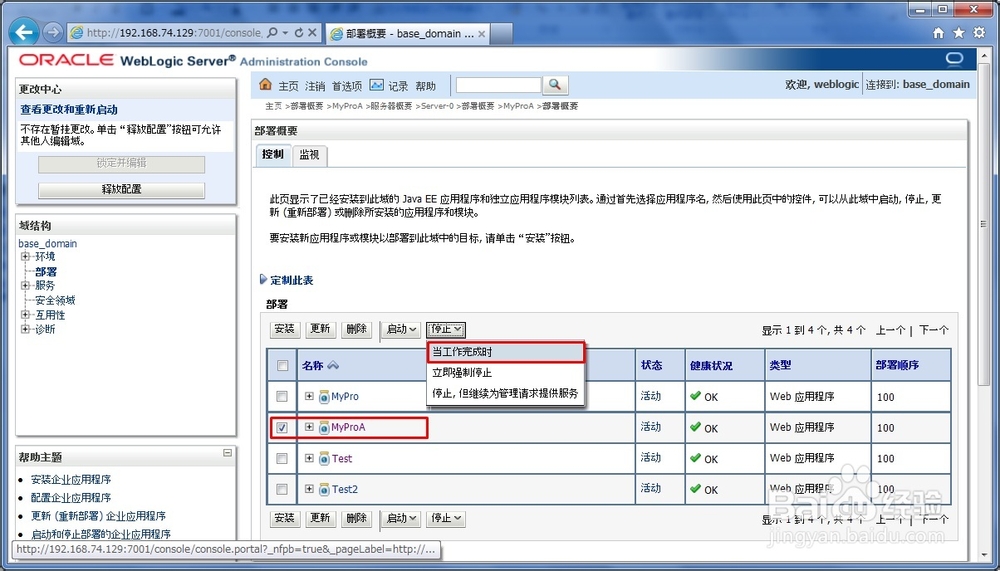
Task: Open the top 启动 dropdown button
Action: 401,329
